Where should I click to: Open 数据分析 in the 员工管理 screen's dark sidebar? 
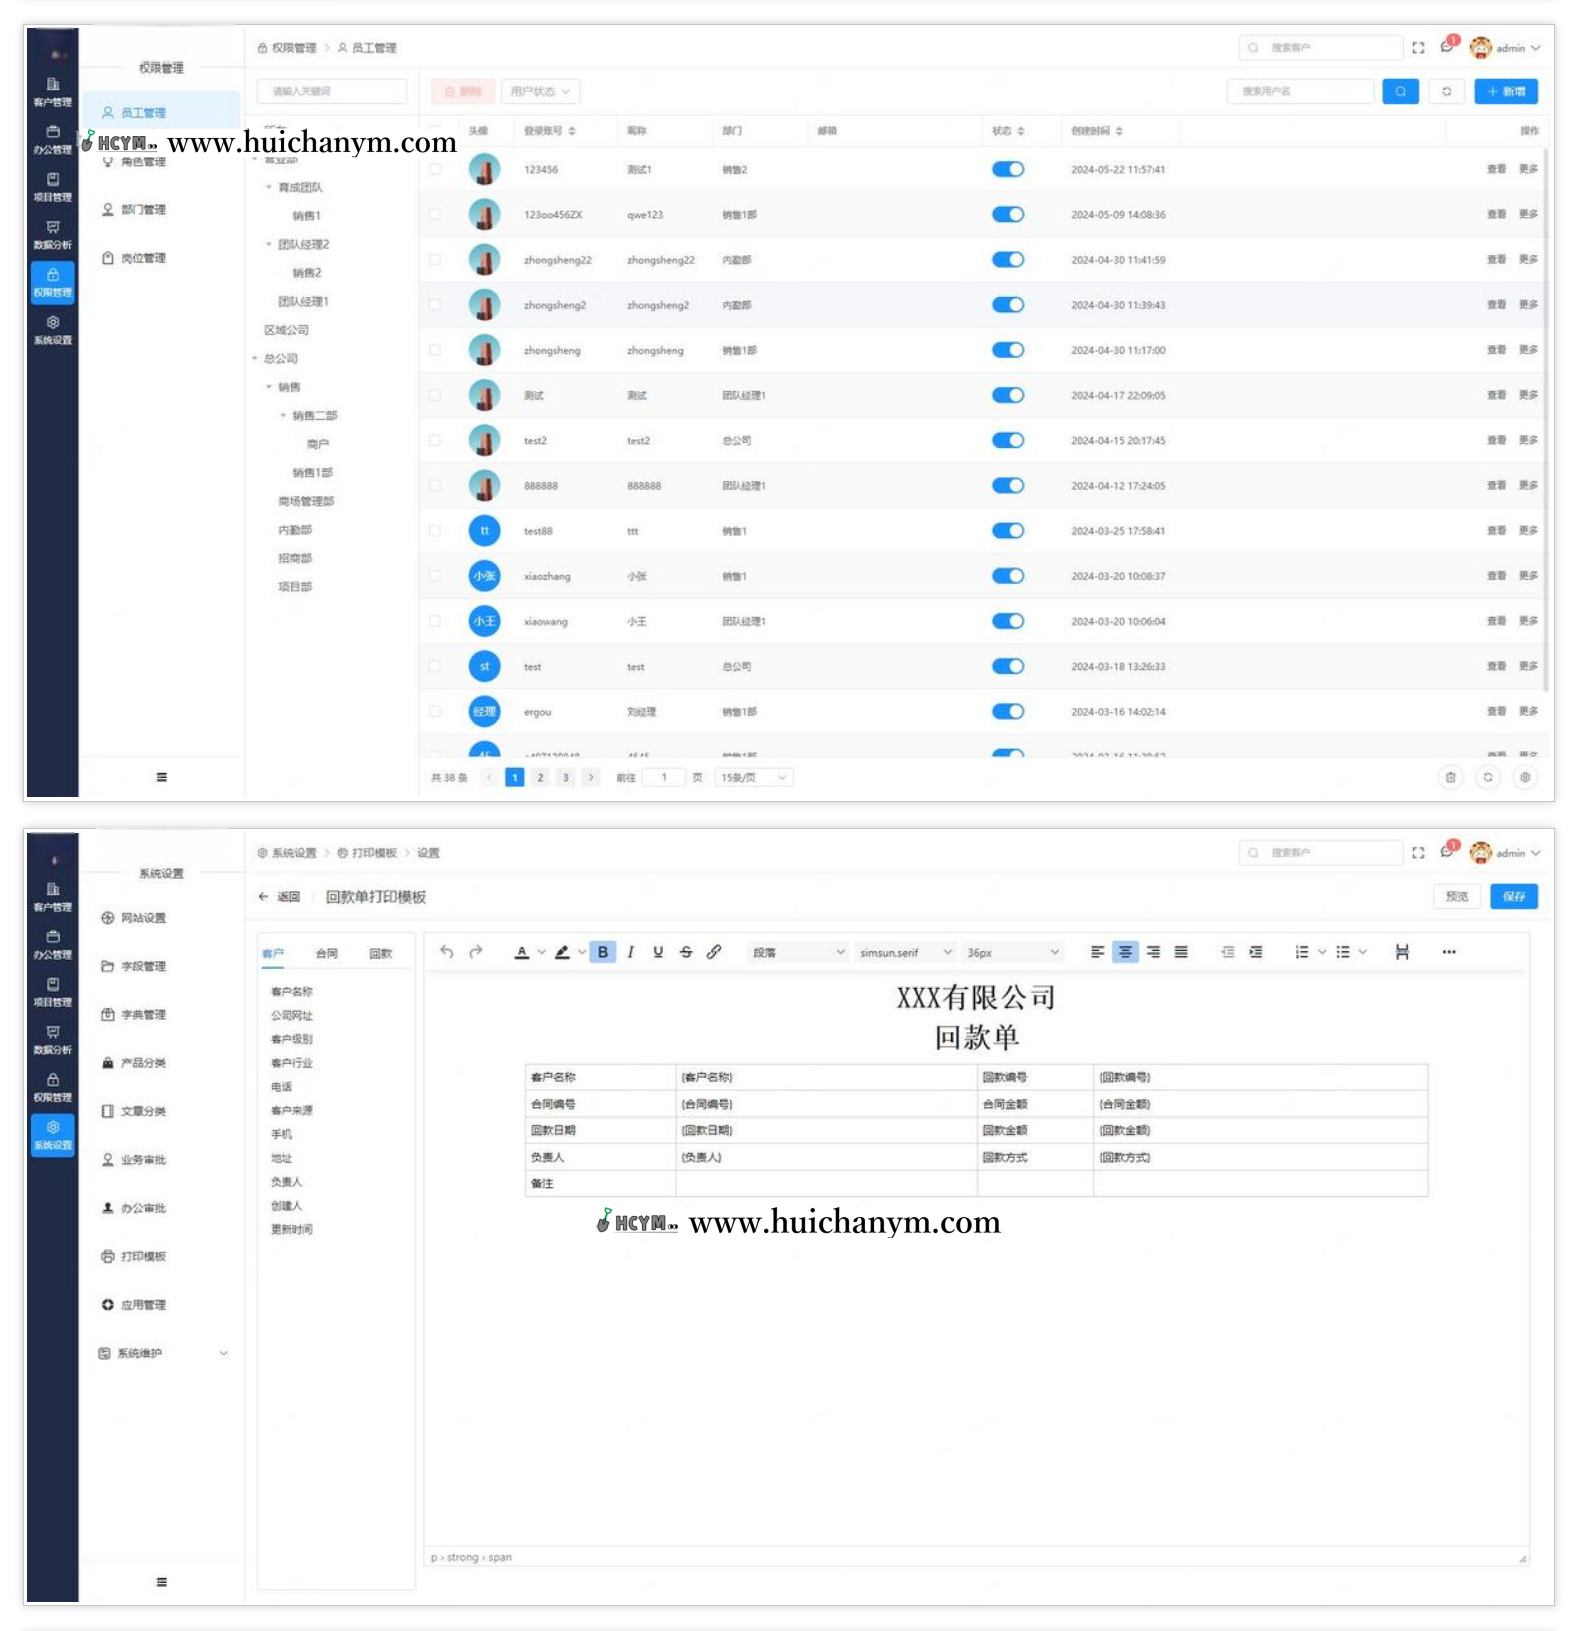(x=52, y=234)
